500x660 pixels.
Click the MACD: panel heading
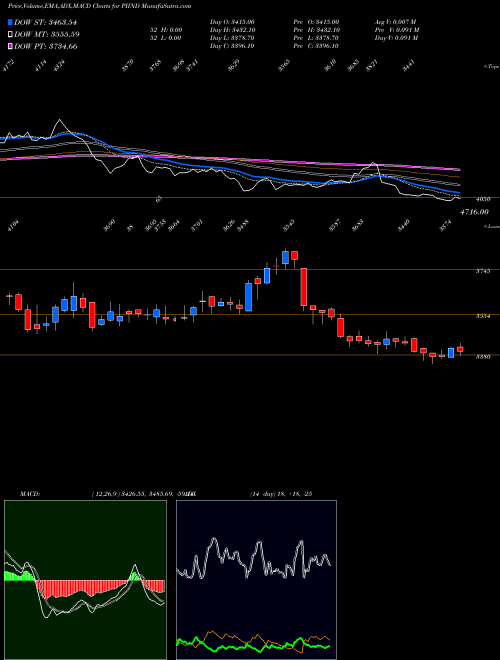tap(30, 494)
